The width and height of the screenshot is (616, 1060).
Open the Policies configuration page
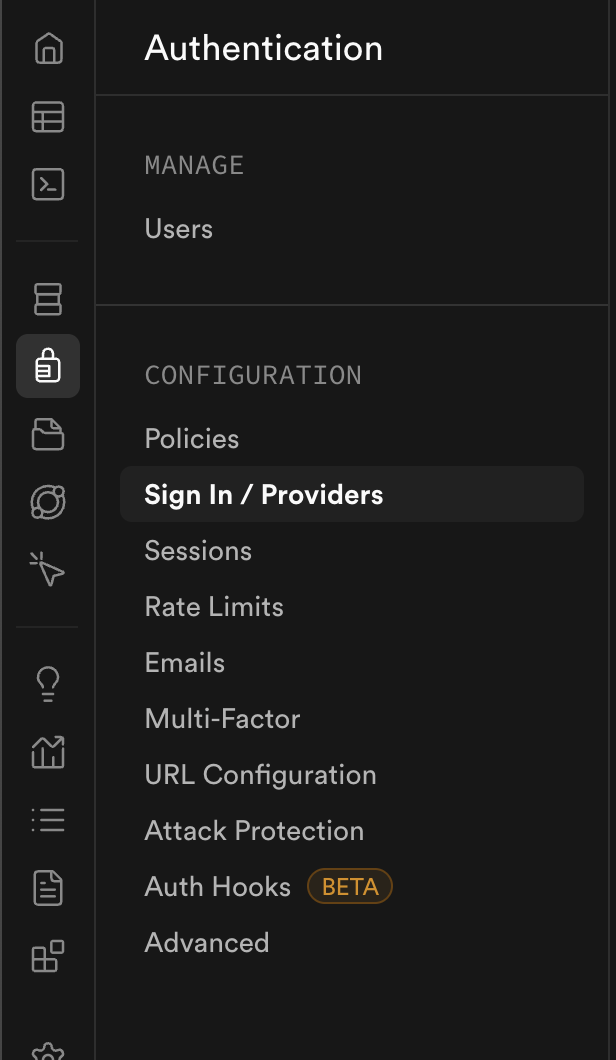(x=192, y=439)
